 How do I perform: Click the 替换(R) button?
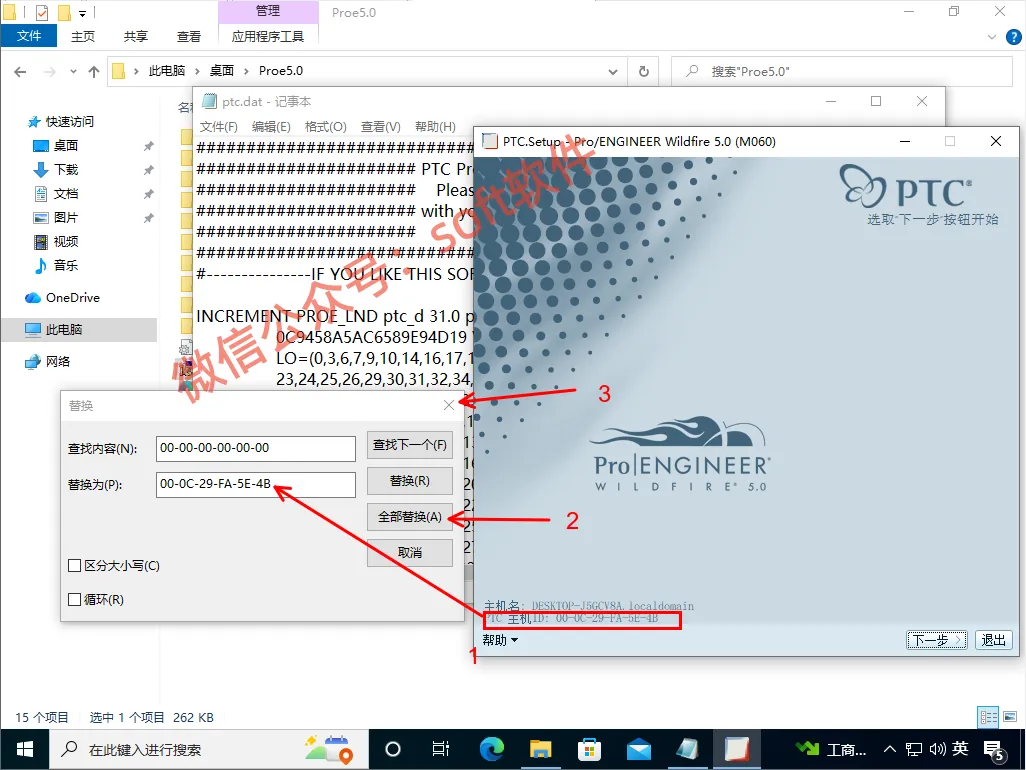click(410, 481)
